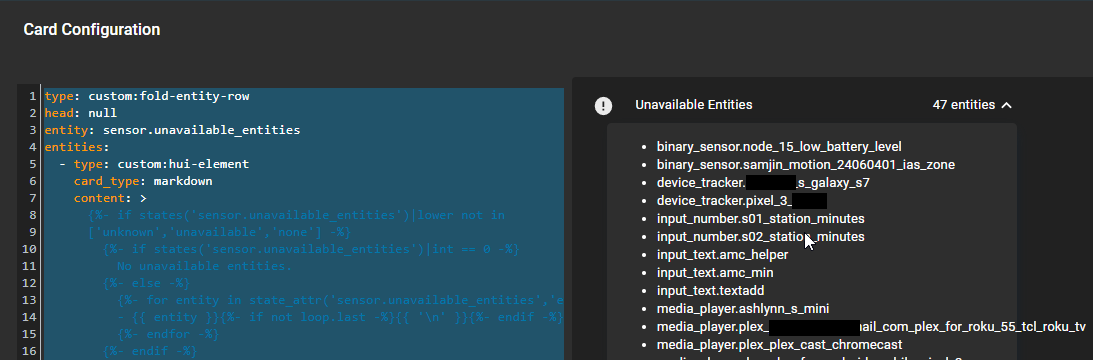
Task: Click line number 10 in editor gutter
Action: click(30, 249)
